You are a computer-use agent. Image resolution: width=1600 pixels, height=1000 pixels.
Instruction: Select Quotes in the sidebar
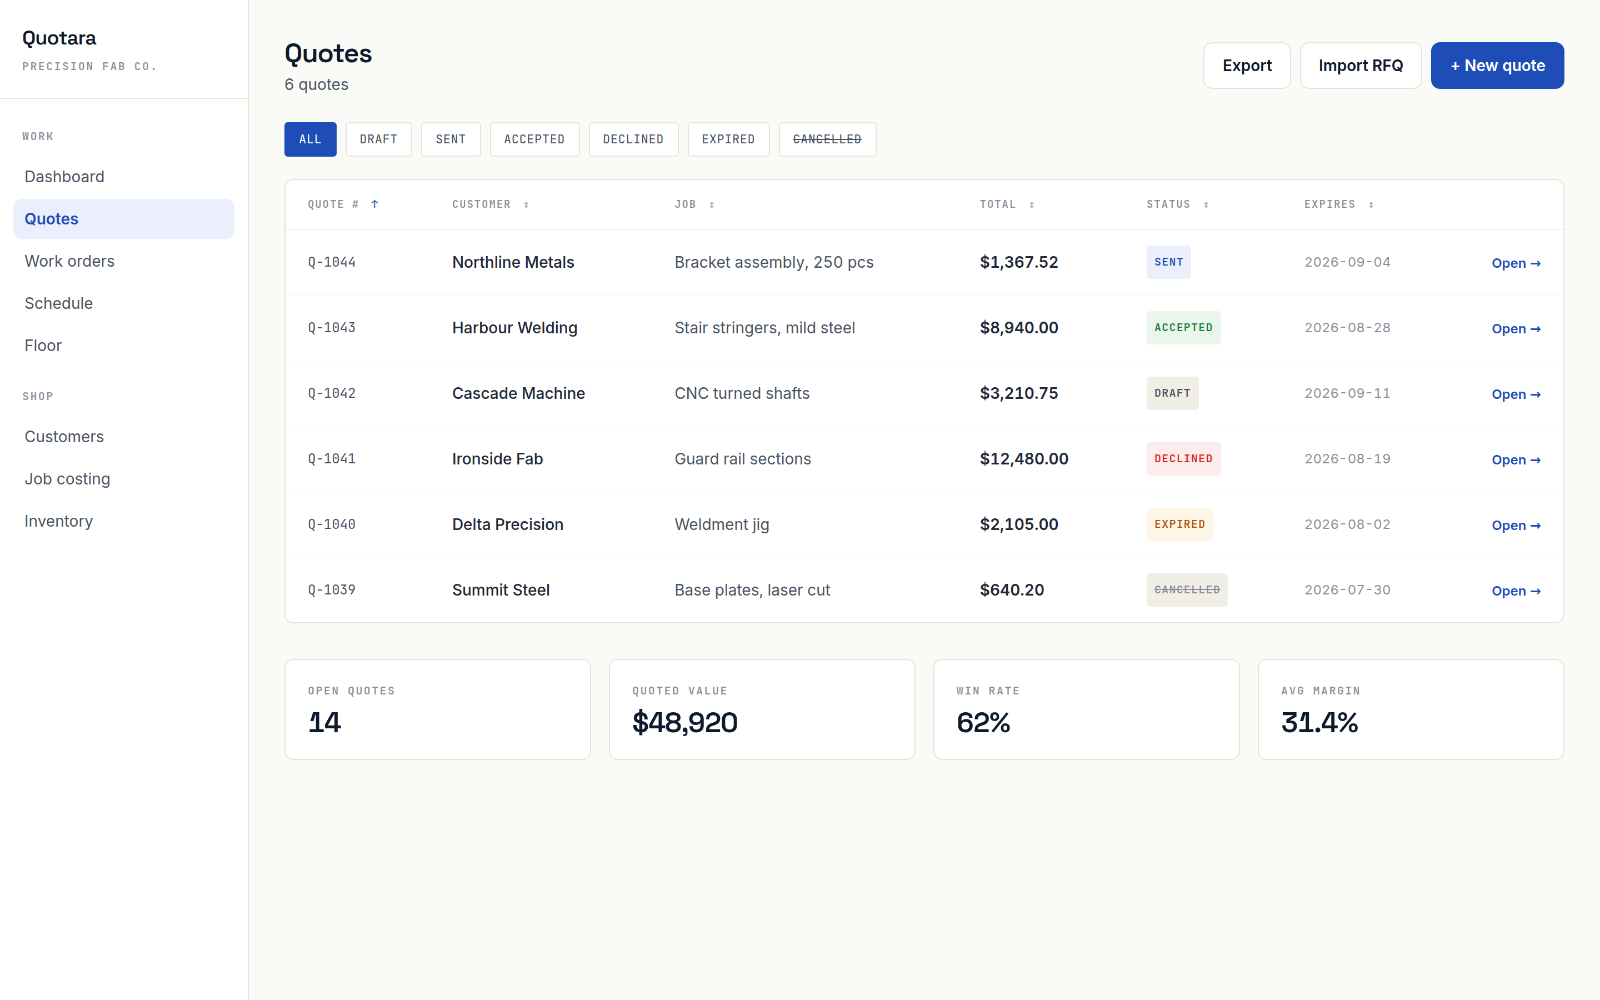pyautogui.click(x=124, y=219)
